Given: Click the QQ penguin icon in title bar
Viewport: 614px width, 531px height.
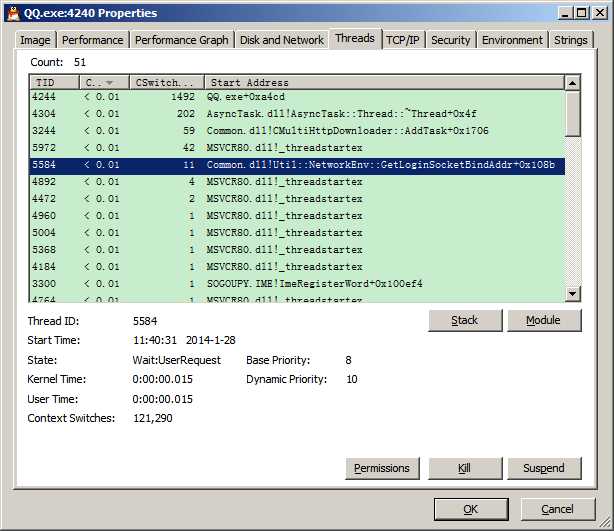Looking at the screenshot, I should tap(13, 13).
